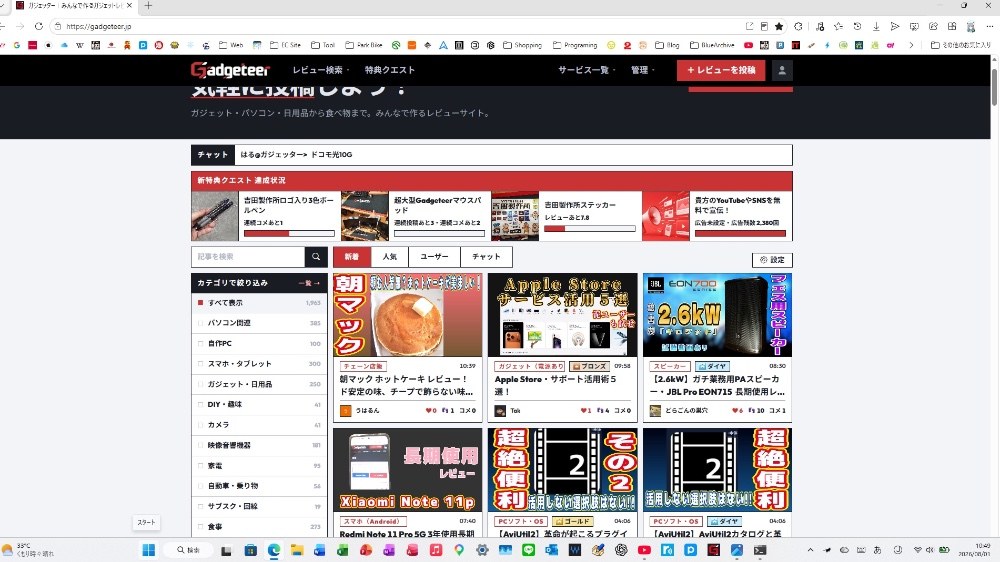Viewport: 1000px width, 562px height.
Task: Open the 吉田製作所ステッカー quest item
Action: pyautogui.click(x=567, y=216)
